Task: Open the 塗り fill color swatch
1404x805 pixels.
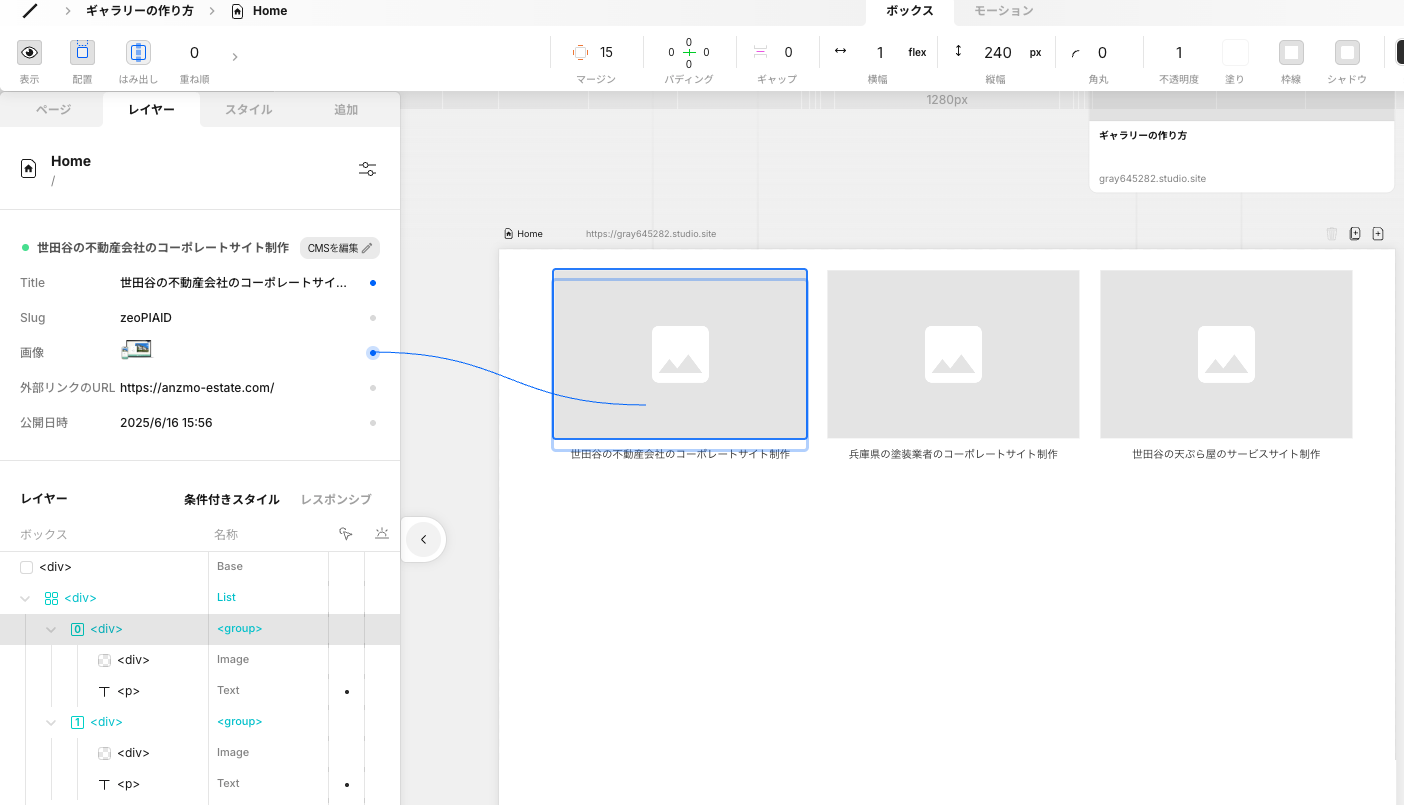Action: click(x=1235, y=53)
